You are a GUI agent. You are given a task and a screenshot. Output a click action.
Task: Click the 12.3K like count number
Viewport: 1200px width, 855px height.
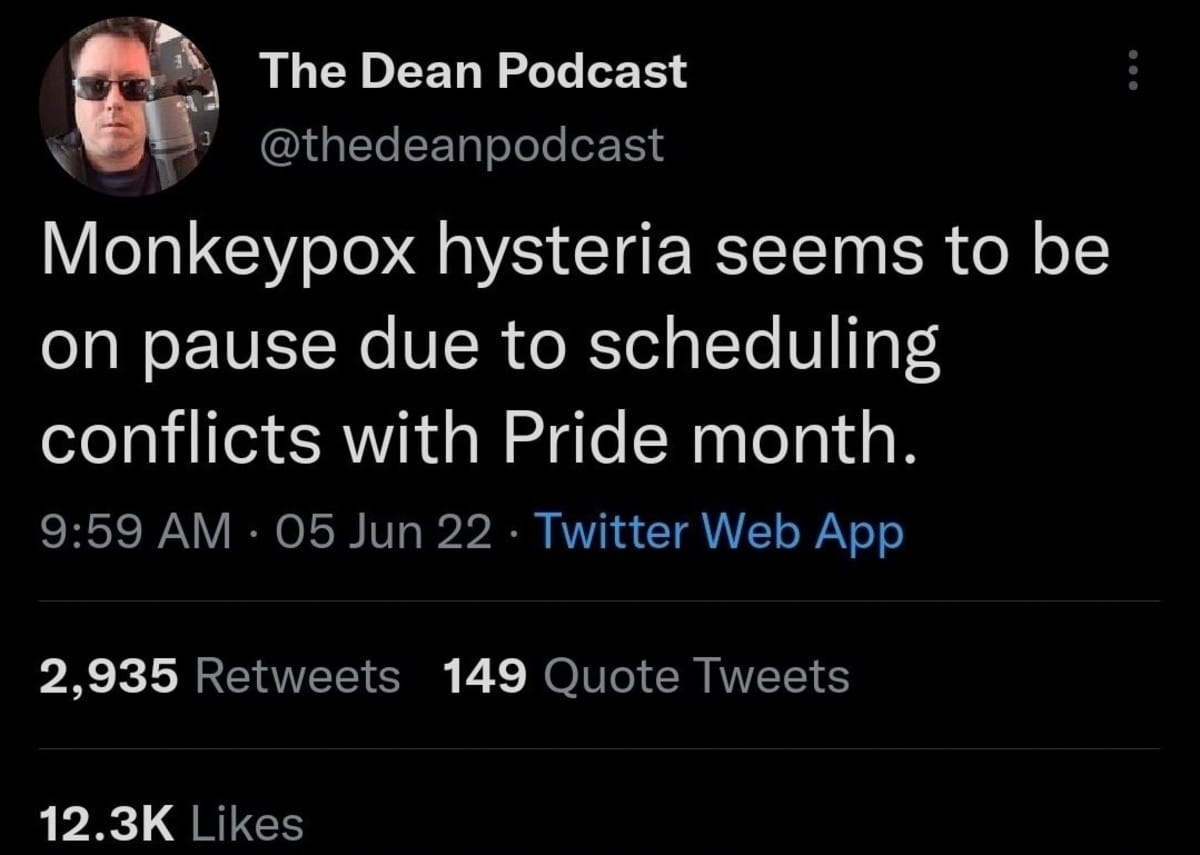[106, 824]
